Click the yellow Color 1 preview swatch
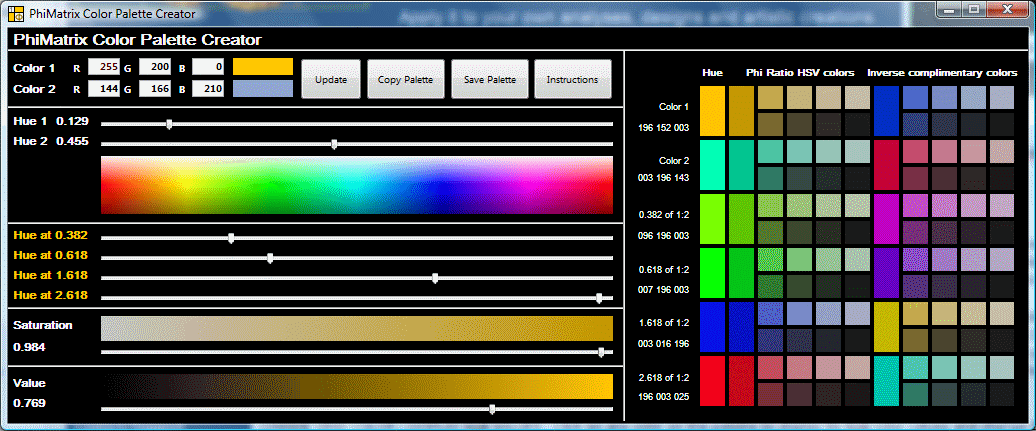The height and width of the screenshot is (431, 1036). tap(263, 67)
